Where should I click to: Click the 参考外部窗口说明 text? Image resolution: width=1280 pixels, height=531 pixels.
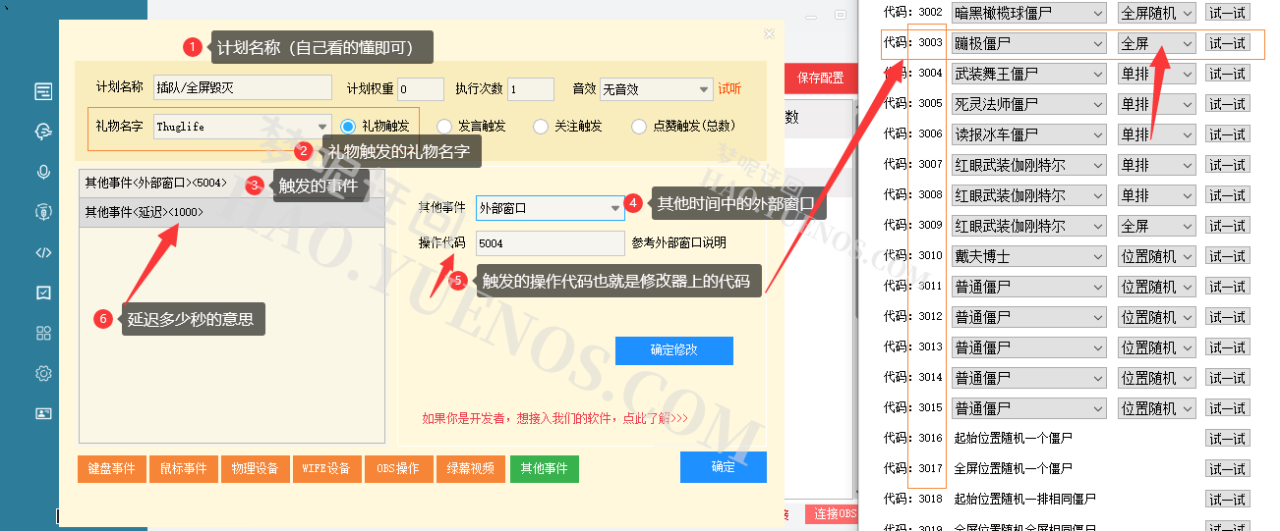point(678,243)
